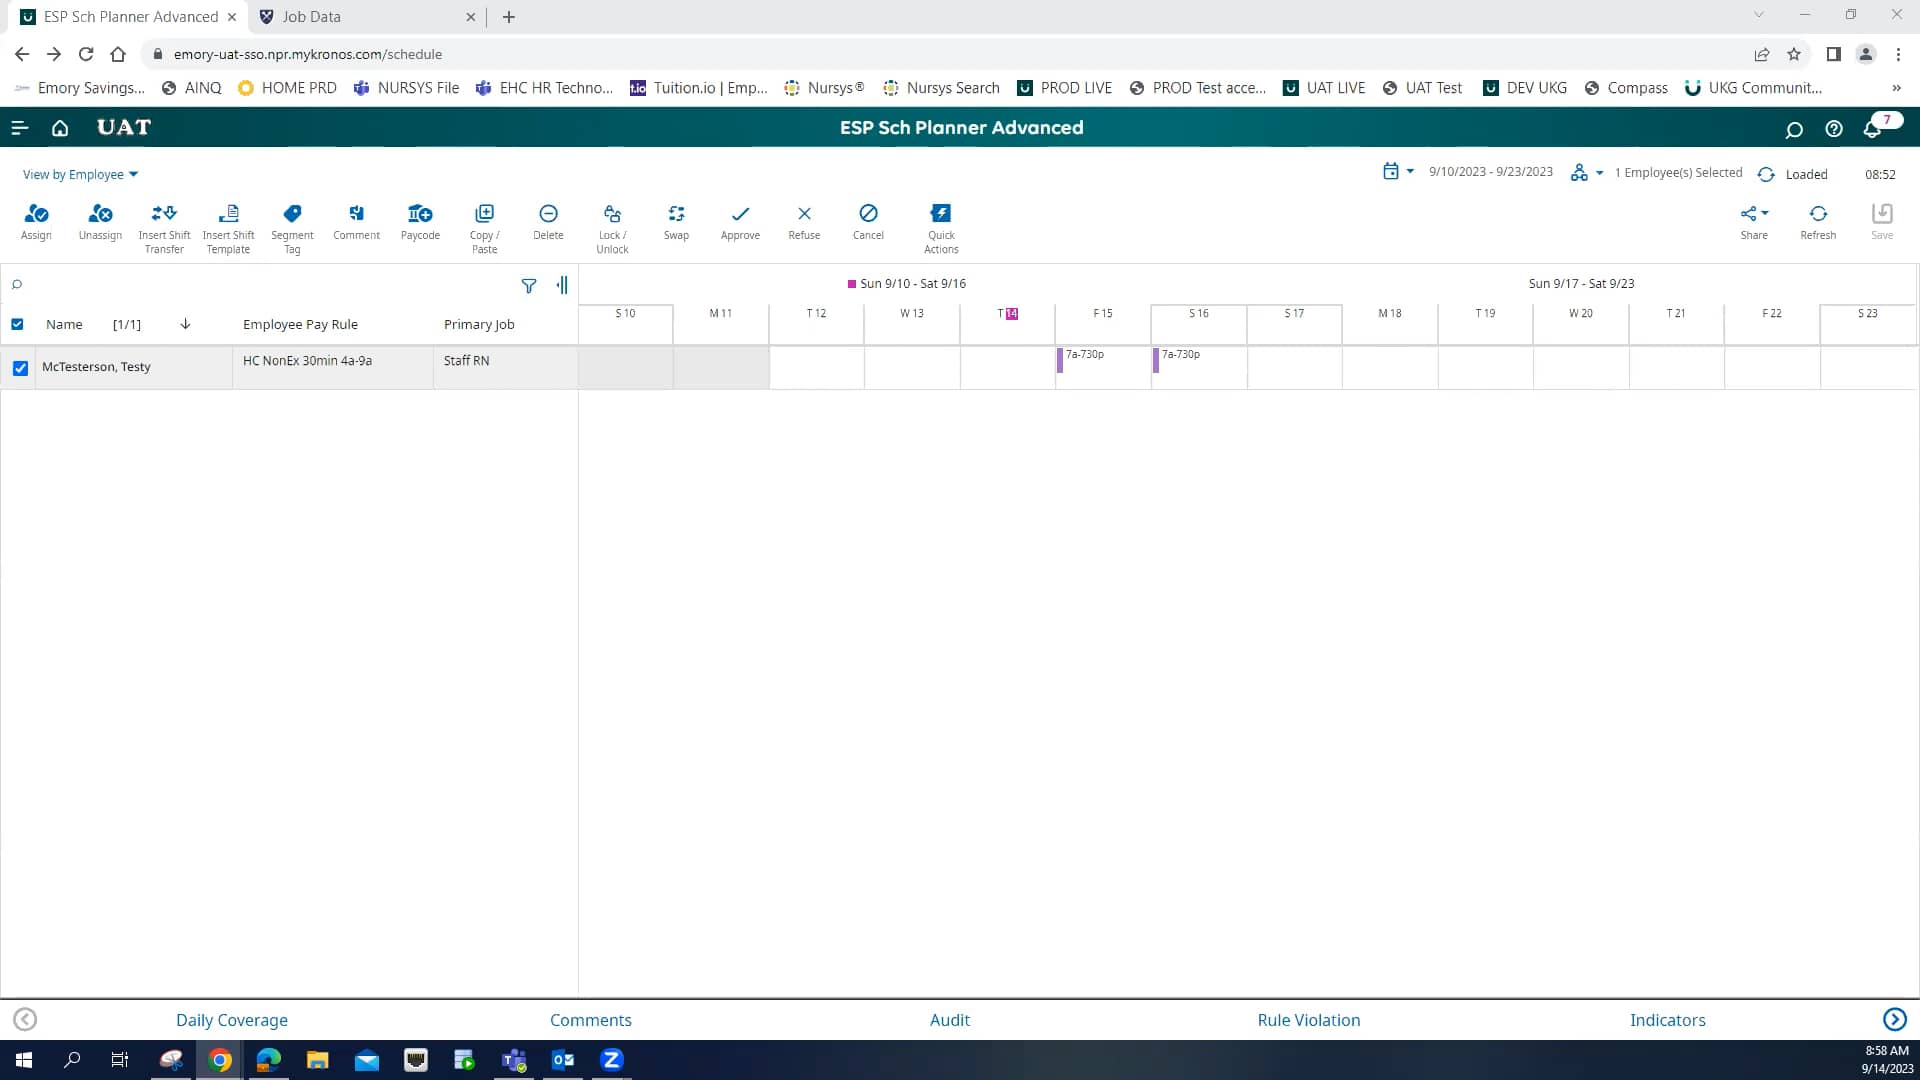
Task: Expand the View by Employee dropdown
Action: (80, 174)
